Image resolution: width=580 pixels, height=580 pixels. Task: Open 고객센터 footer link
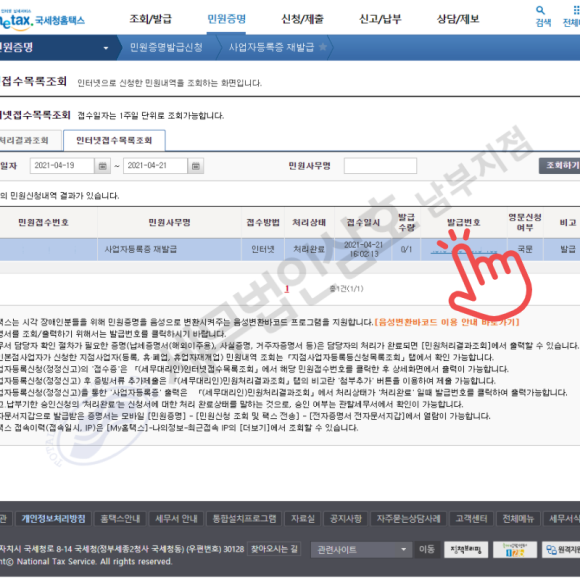471,519
